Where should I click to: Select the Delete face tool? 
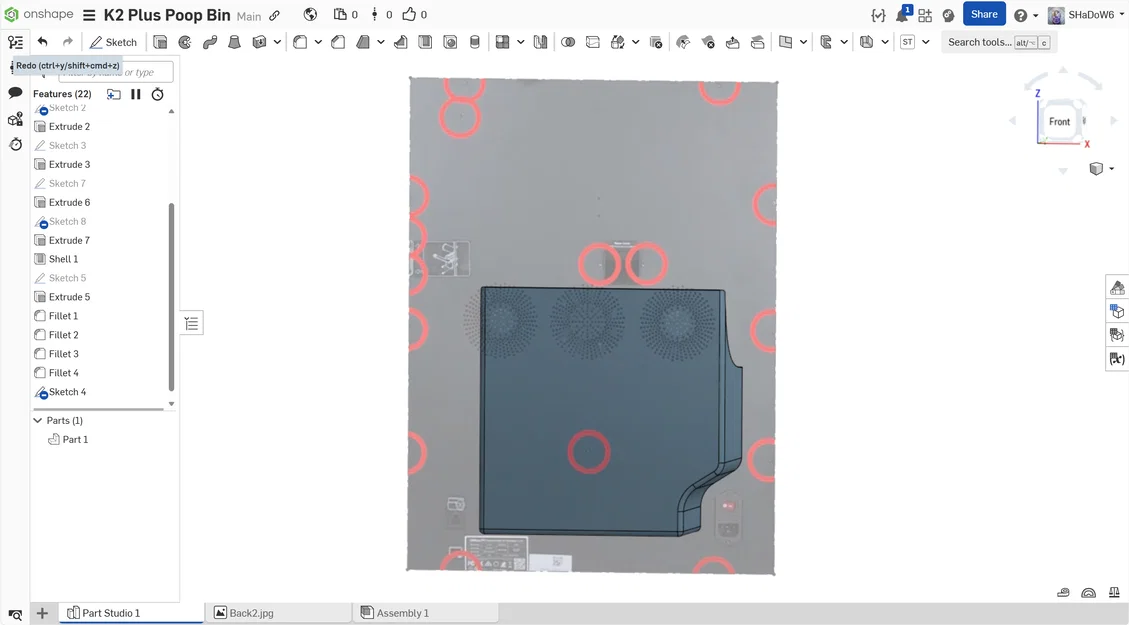point(708,42)
